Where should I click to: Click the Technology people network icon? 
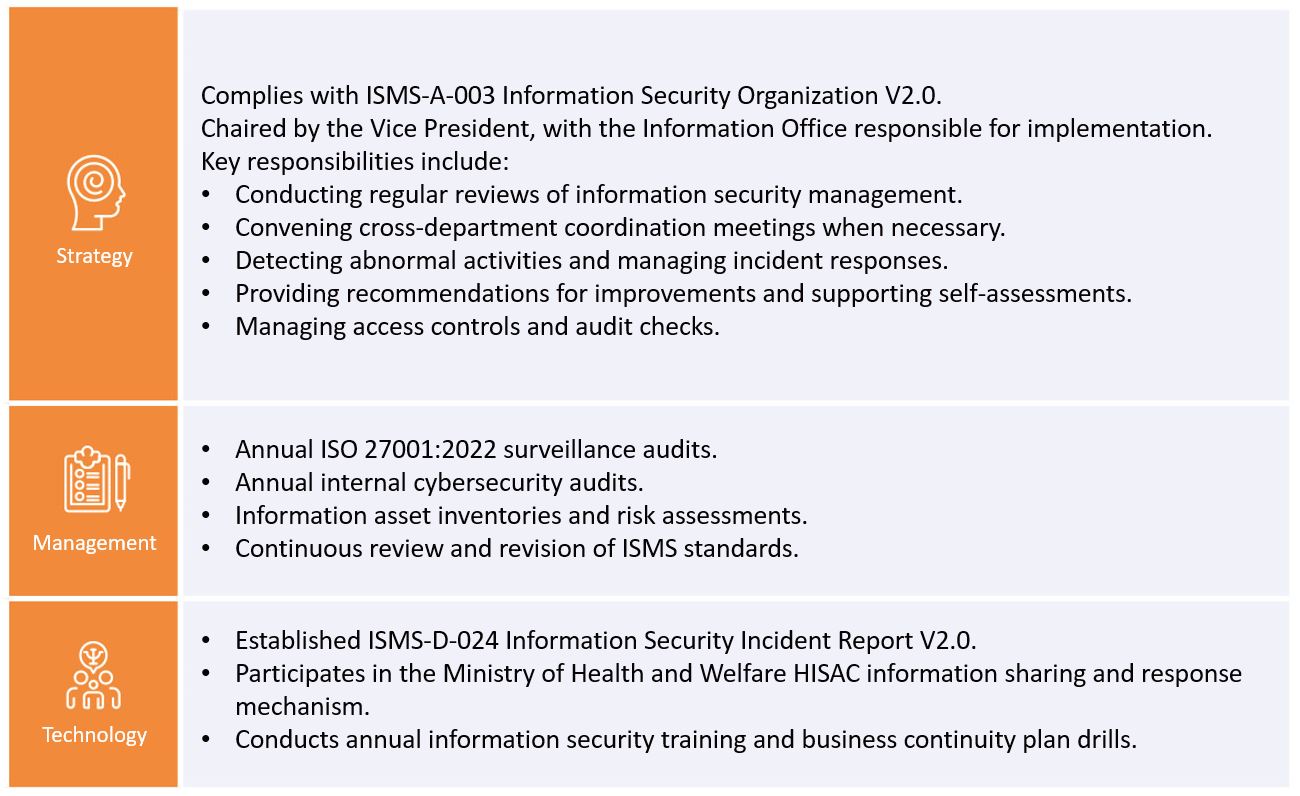(x=94, y=676)
